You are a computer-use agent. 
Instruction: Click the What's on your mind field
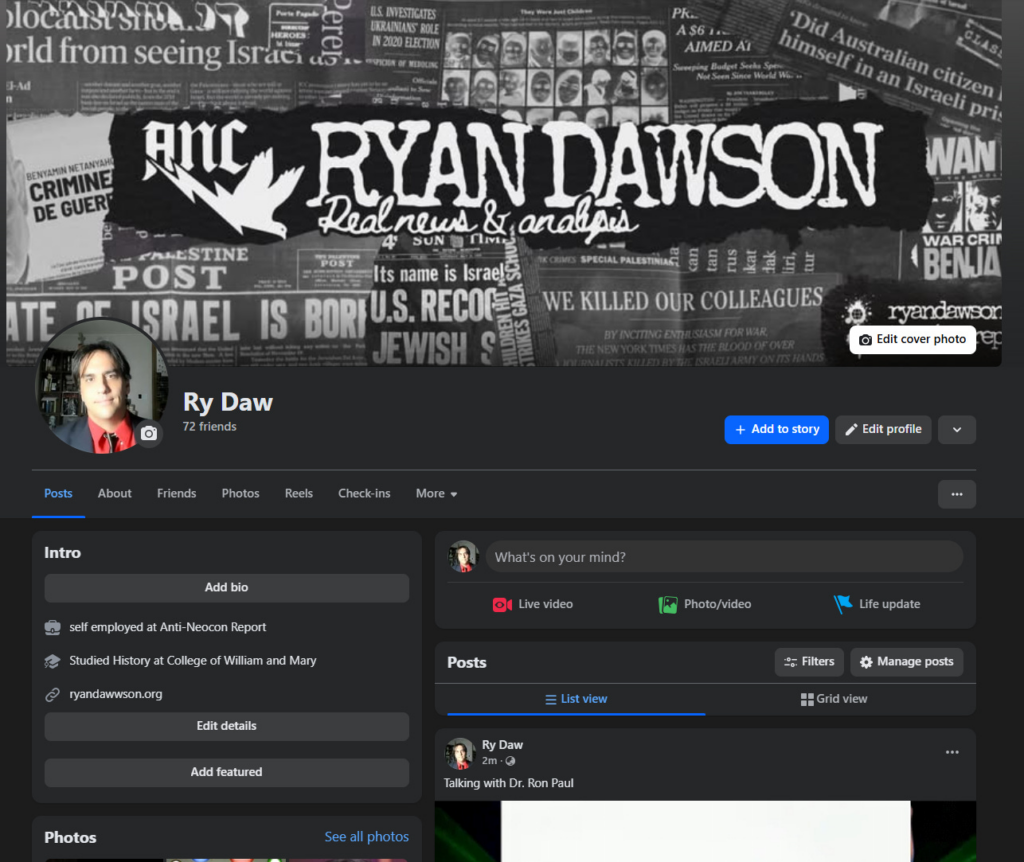(724, 557)
